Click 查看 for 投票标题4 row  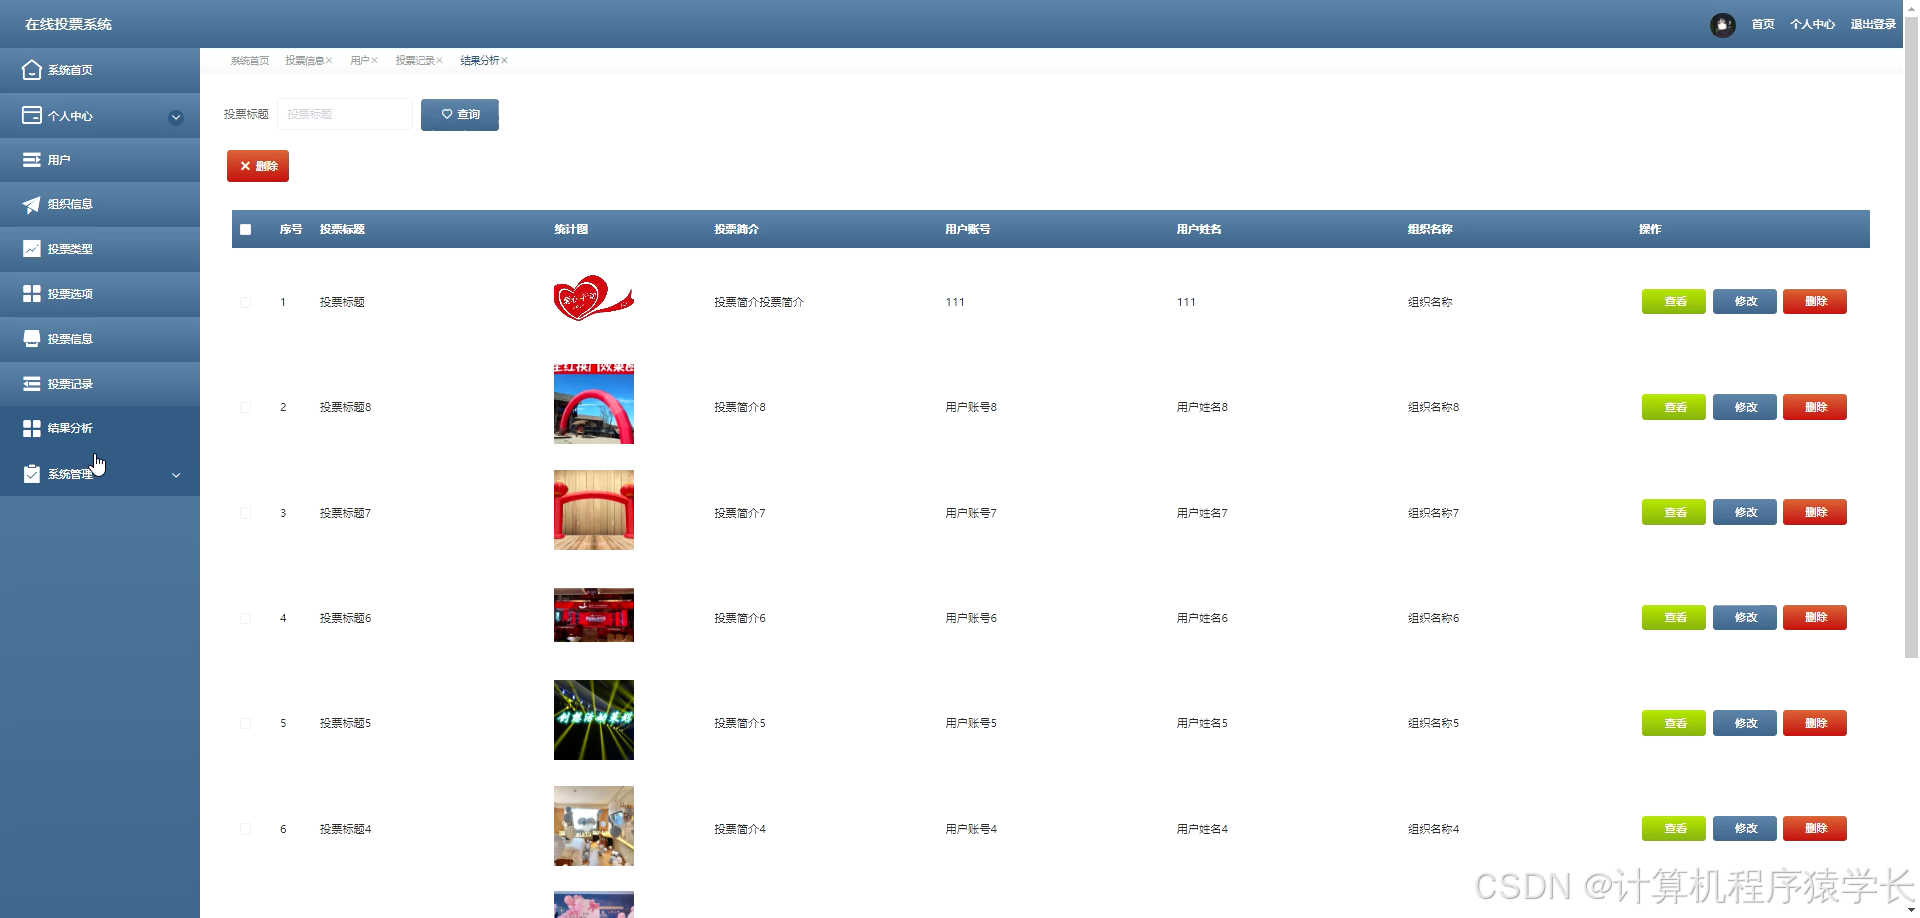tap(1674, 828)
